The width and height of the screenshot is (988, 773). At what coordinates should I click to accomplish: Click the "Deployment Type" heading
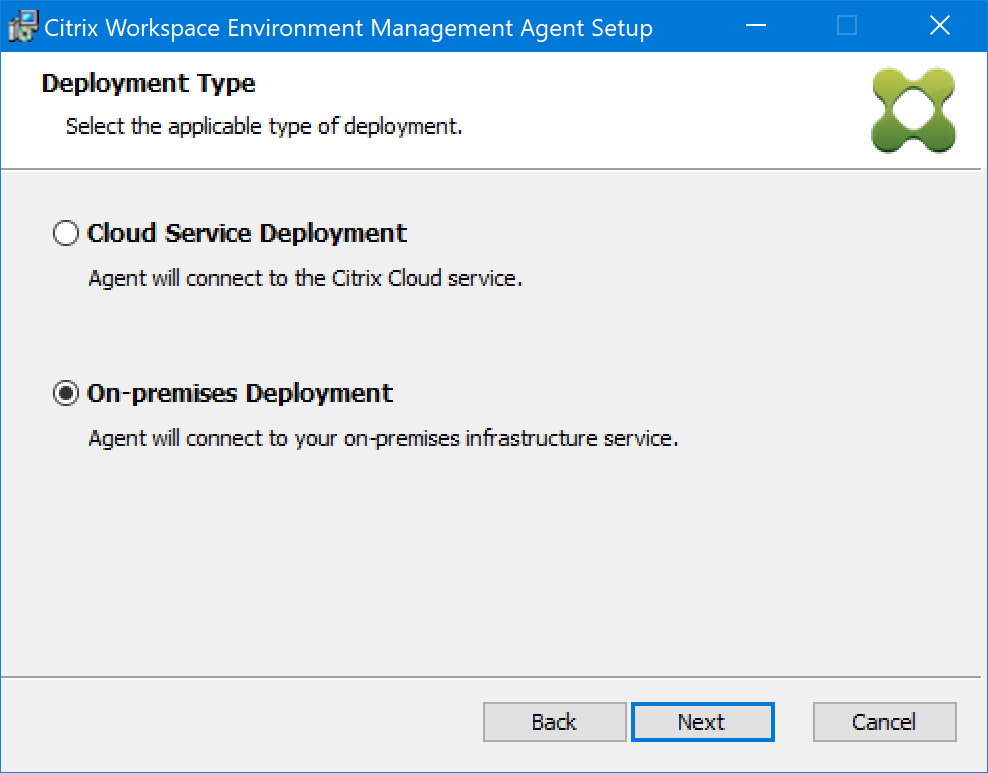click(x=148, y=84)
